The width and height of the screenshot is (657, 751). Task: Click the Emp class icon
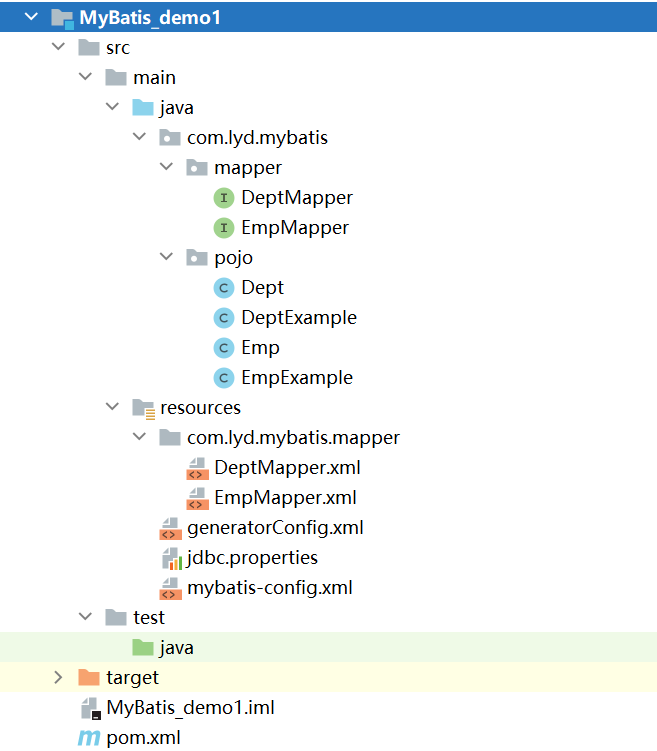[x=224, y=348]
